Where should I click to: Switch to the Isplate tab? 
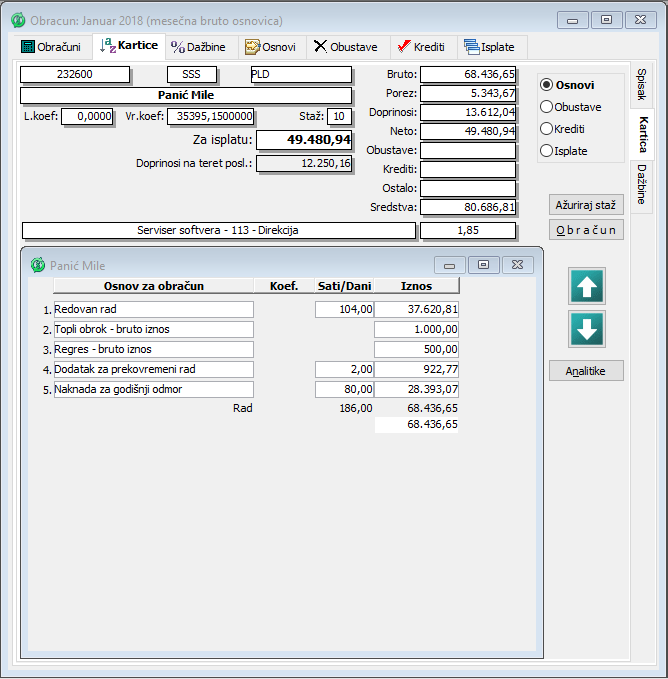point(490,47)
